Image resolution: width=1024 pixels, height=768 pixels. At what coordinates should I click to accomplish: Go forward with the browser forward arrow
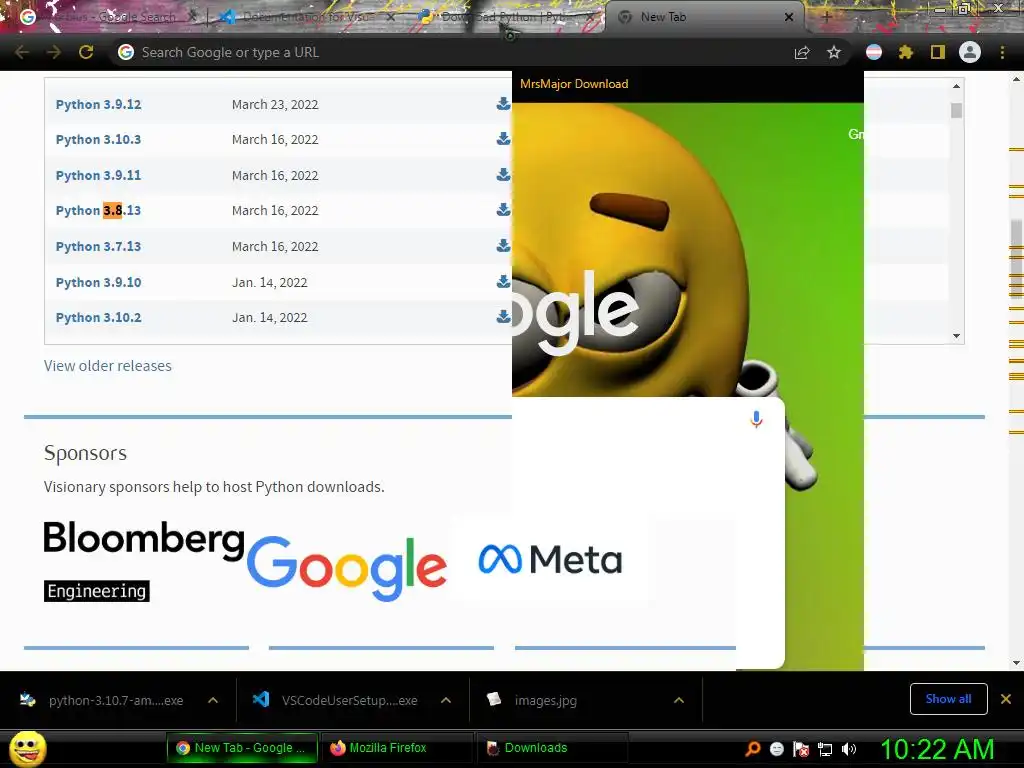[x=54, y=52]
